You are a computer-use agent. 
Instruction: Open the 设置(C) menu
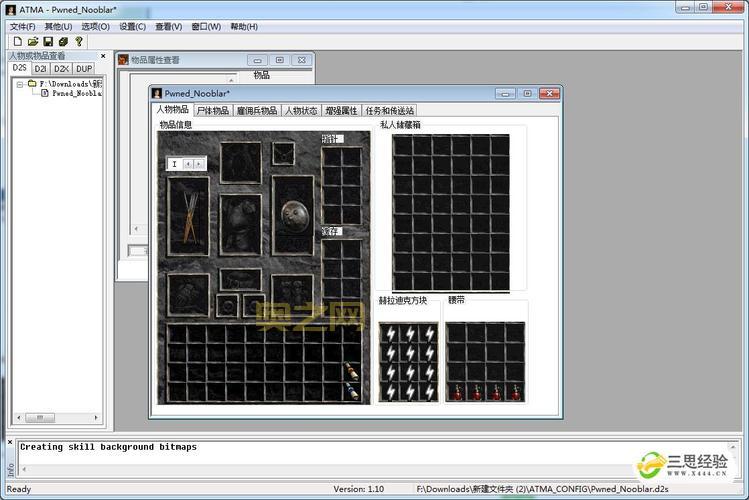tap(132, 27)
